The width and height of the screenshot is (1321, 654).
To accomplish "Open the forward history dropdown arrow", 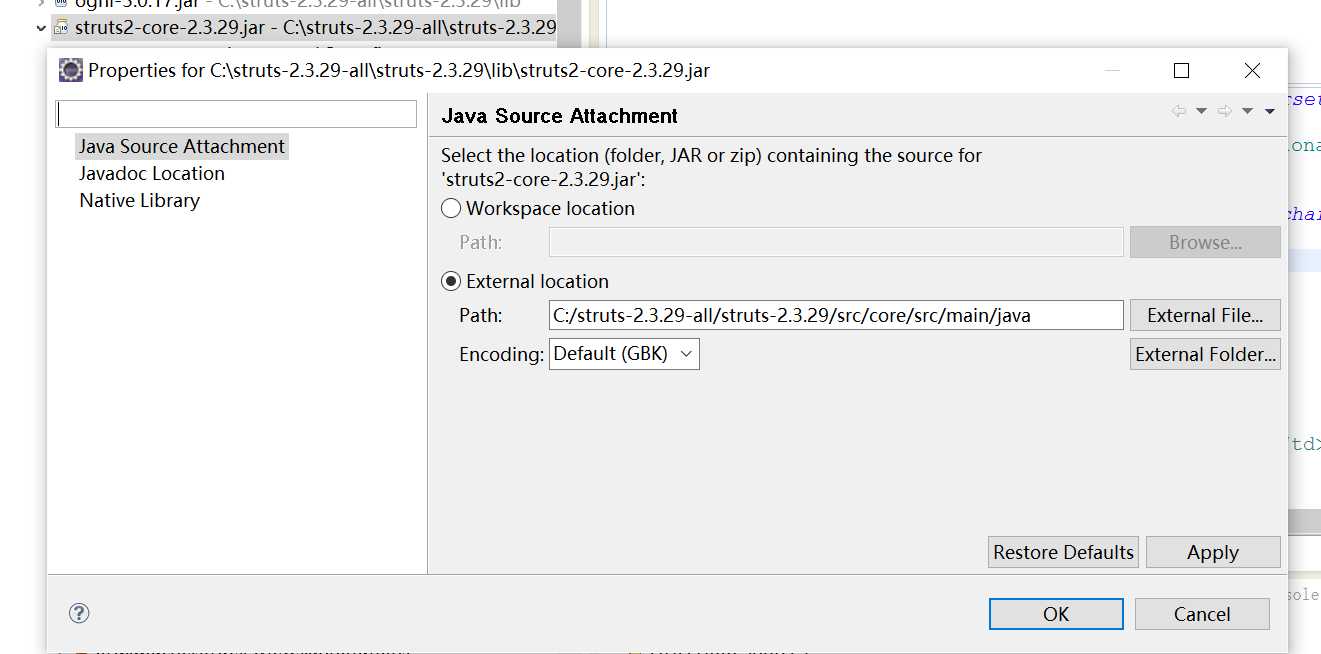I will [1247, 111].
